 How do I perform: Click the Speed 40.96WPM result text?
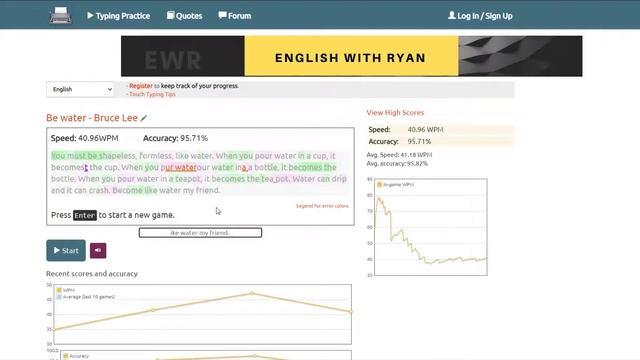(84, 138)
